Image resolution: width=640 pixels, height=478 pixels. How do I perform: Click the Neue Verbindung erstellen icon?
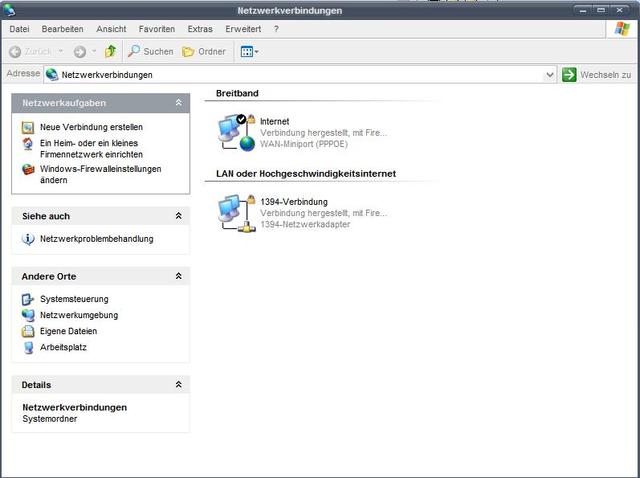coord(28,127)
